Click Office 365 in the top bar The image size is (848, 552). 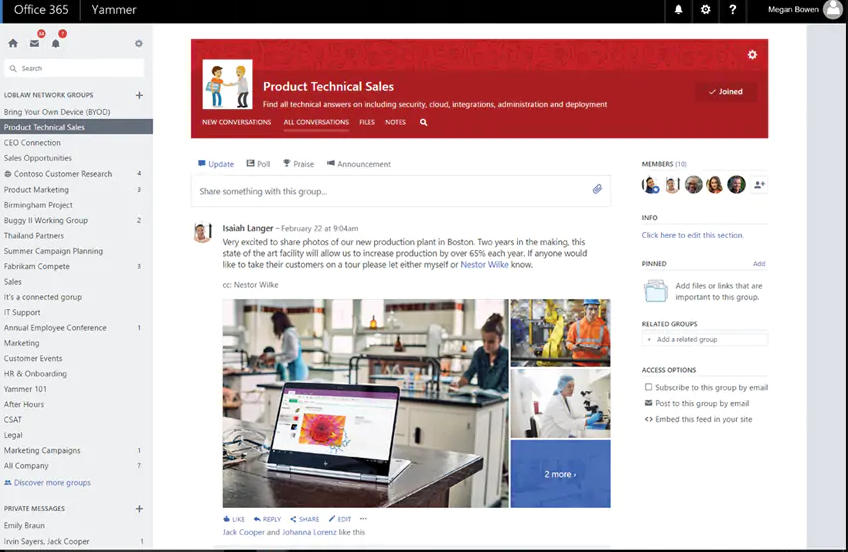click(x=41, y=10)
